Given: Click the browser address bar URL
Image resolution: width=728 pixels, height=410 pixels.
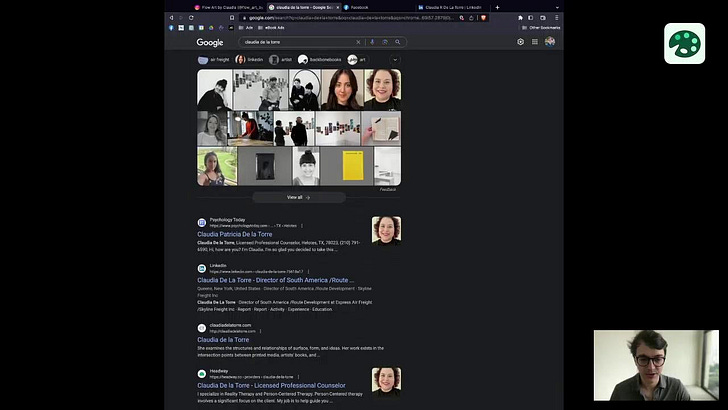Looking at the screenshot, I should click(x=351, y=18).
